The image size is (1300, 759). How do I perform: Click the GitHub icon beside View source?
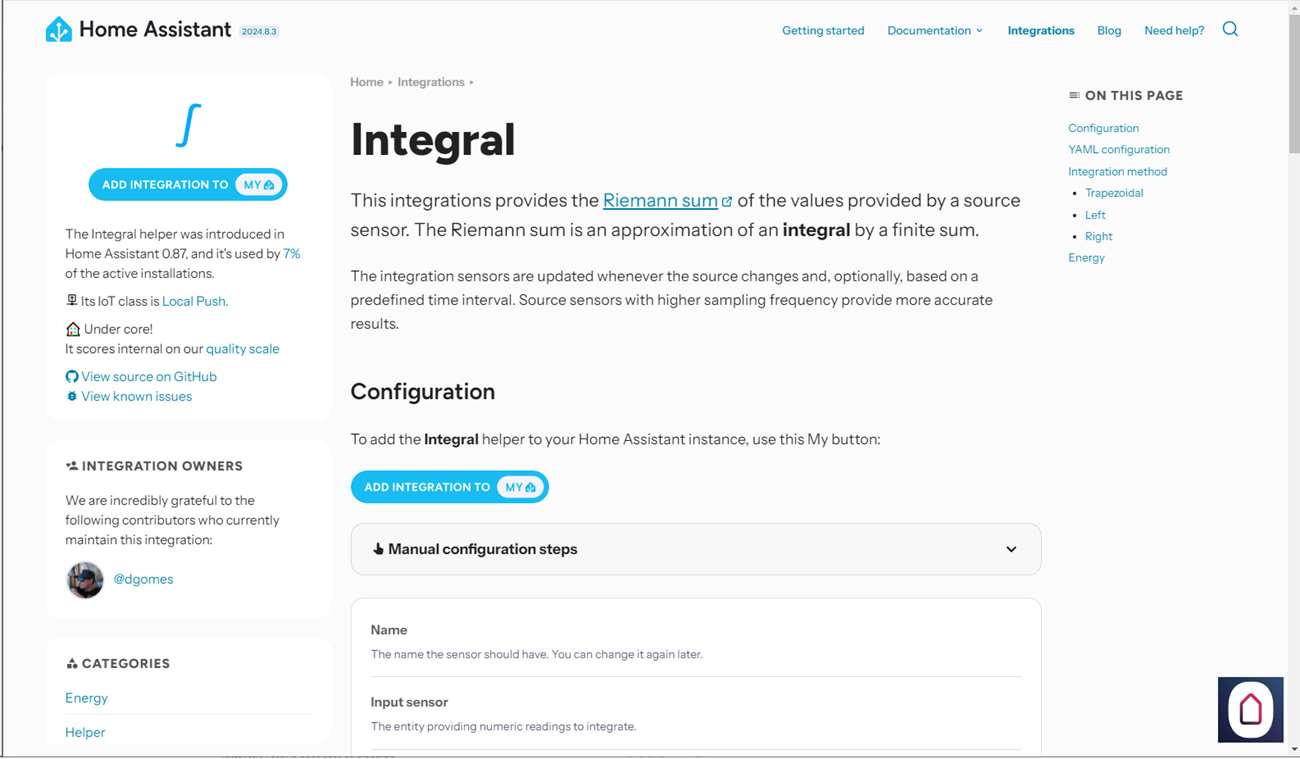72,377
